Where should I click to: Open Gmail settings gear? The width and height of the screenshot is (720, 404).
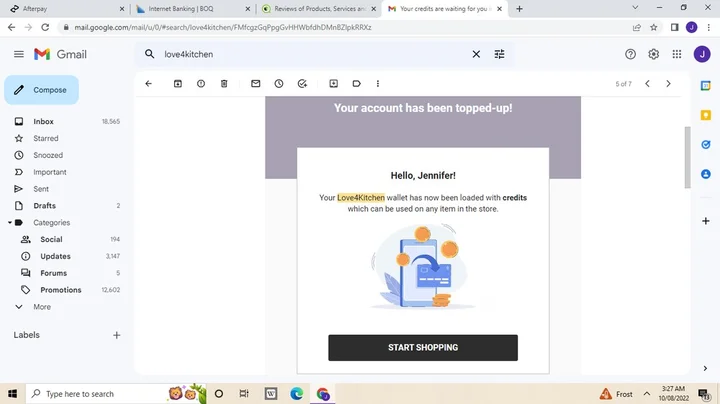pos(654,54)
